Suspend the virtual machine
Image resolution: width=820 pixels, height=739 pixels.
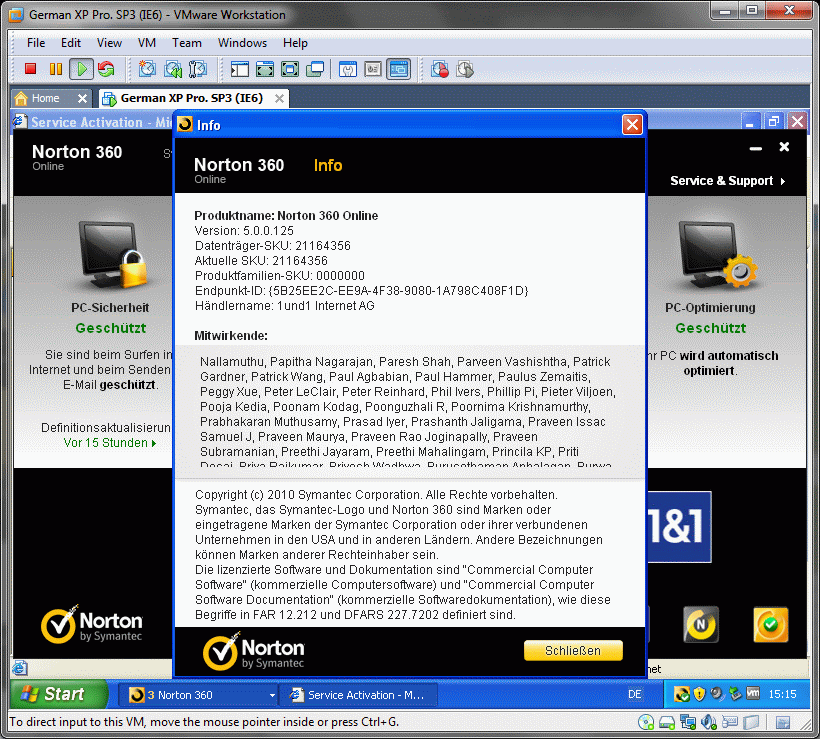tap(55, 69)
